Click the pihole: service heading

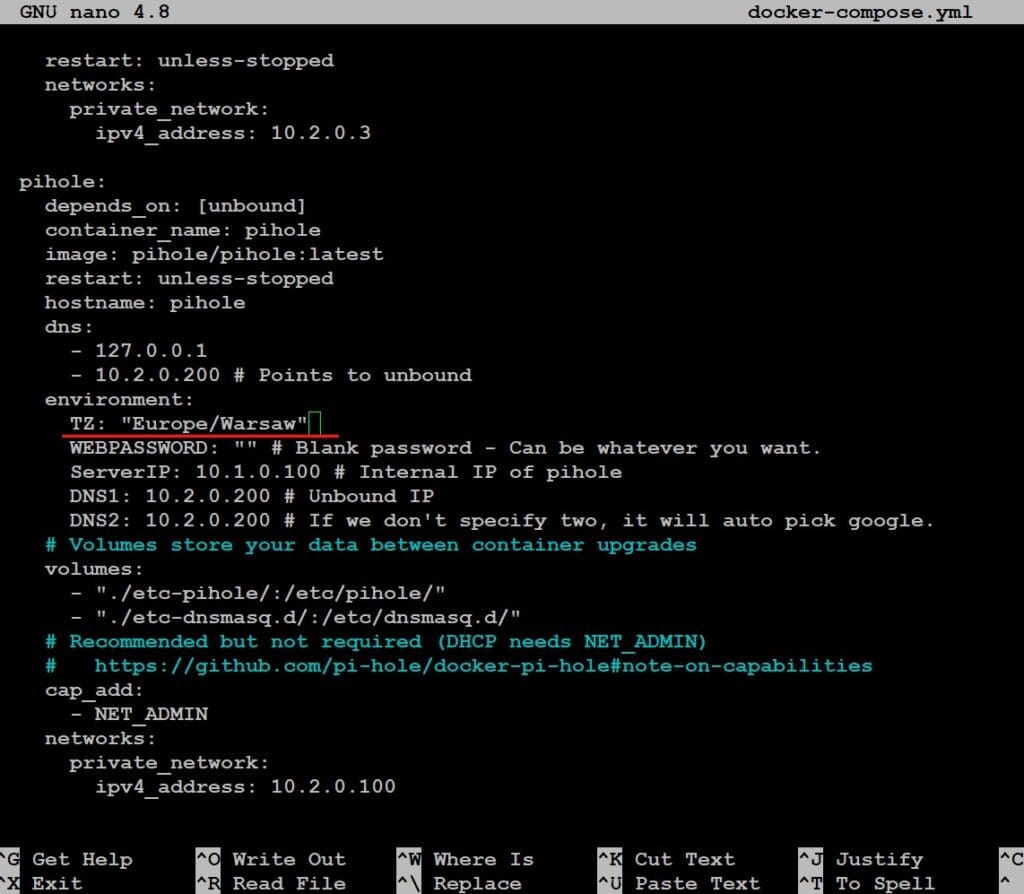(x=62, y=182)
